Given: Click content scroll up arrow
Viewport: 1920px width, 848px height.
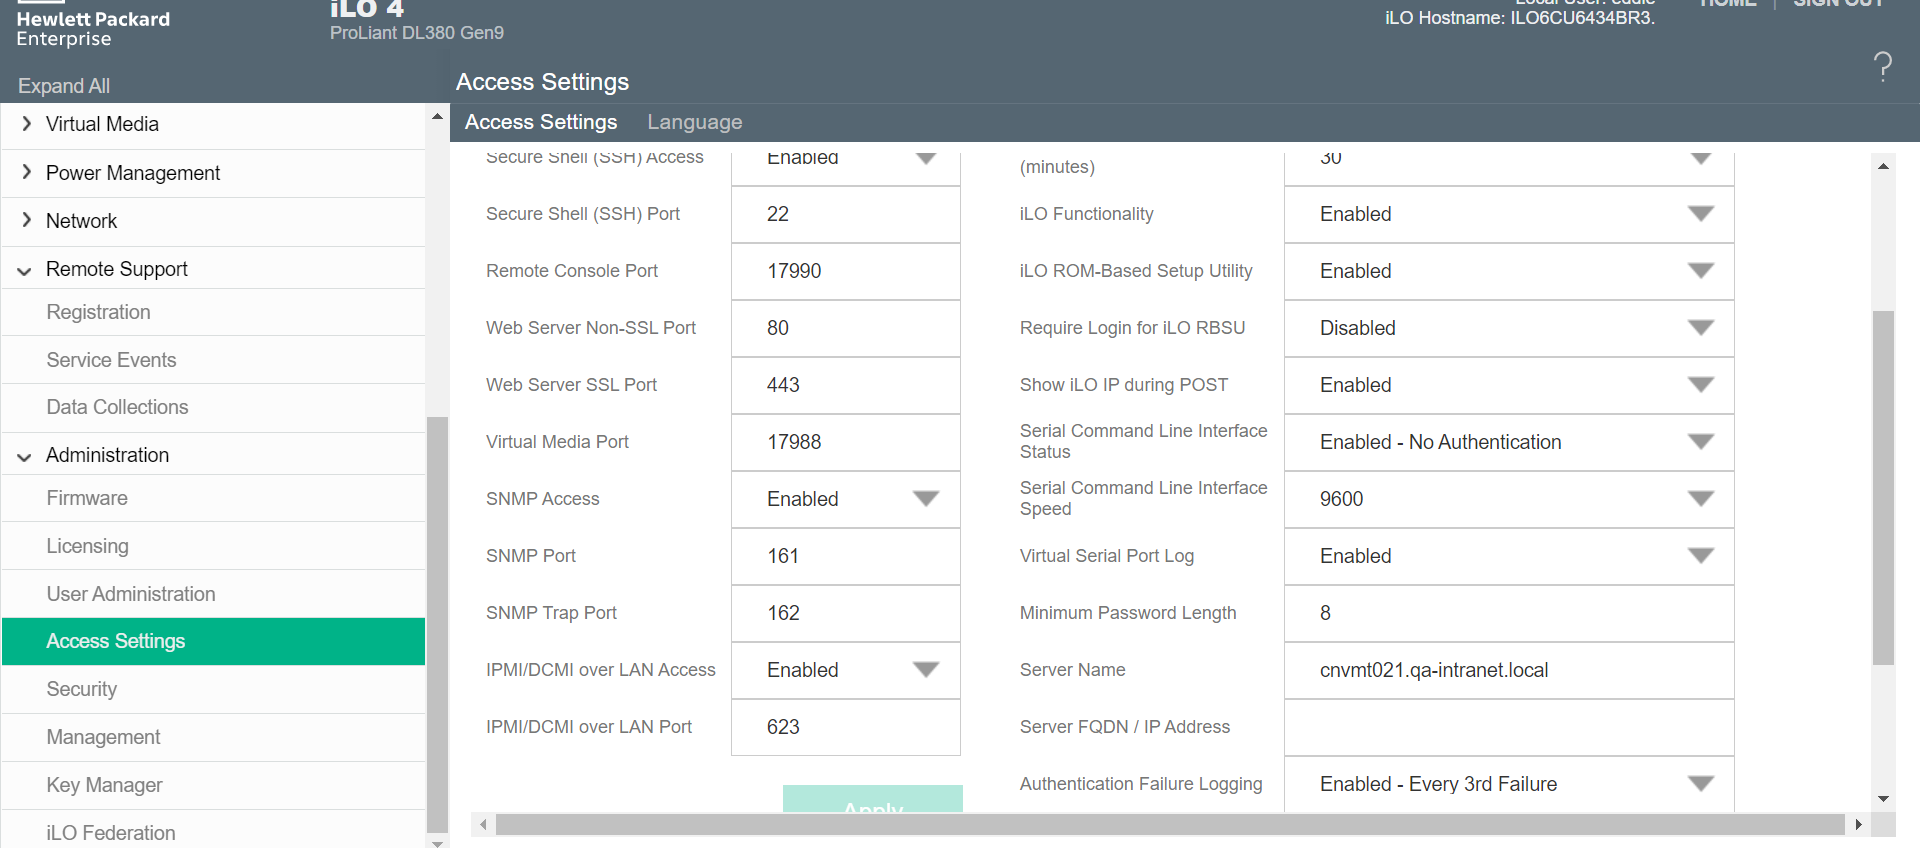Looking at the screenshot, I should pyautogui.click(x=1883, y=167).
